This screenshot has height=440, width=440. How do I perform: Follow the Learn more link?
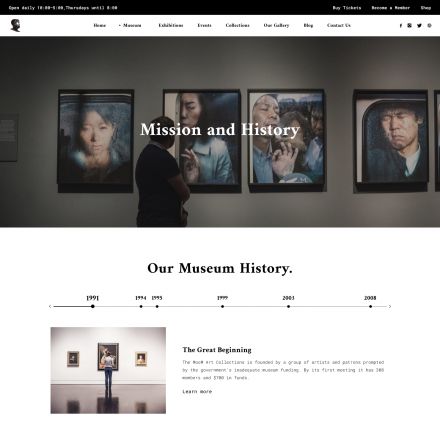point(197,391)
